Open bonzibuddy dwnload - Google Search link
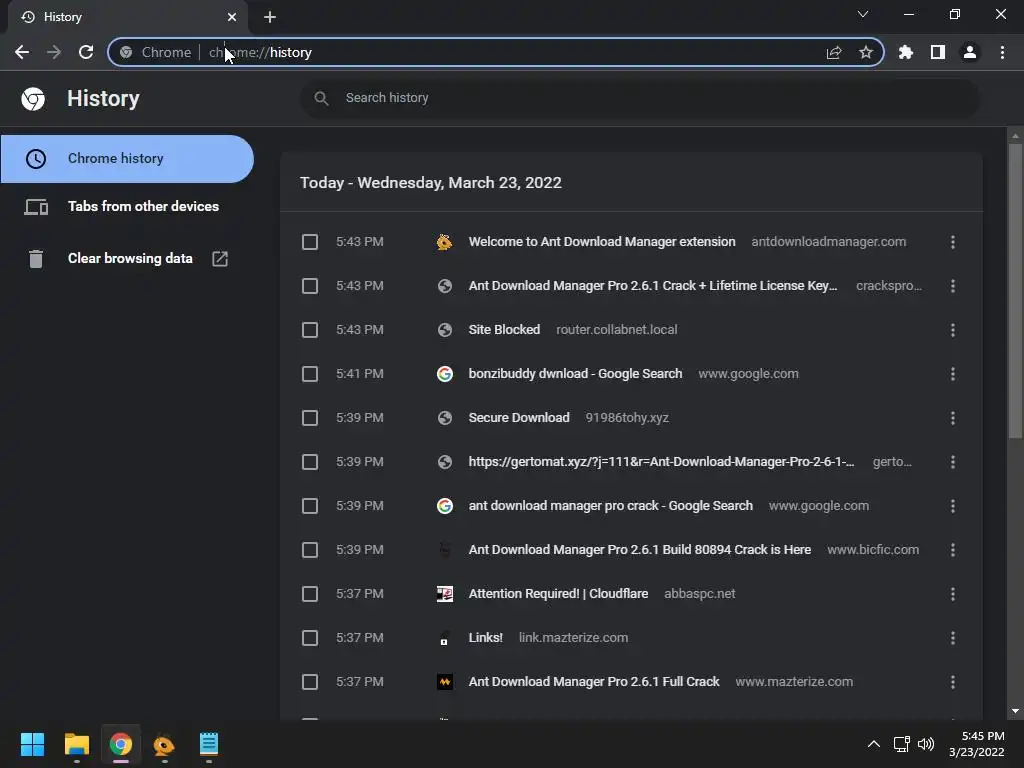The width and height of the screenshot is (1024, 768). [575, 374]
